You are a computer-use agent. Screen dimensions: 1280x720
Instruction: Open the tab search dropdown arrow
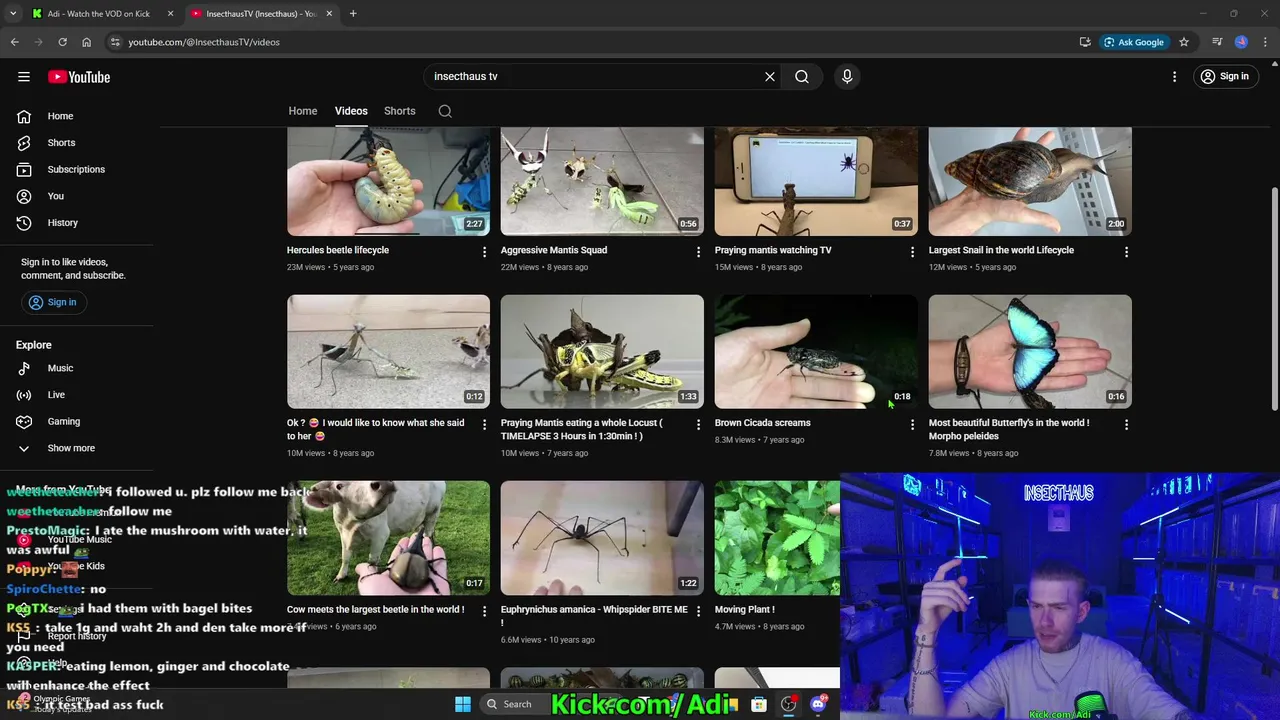pos(13,14)
